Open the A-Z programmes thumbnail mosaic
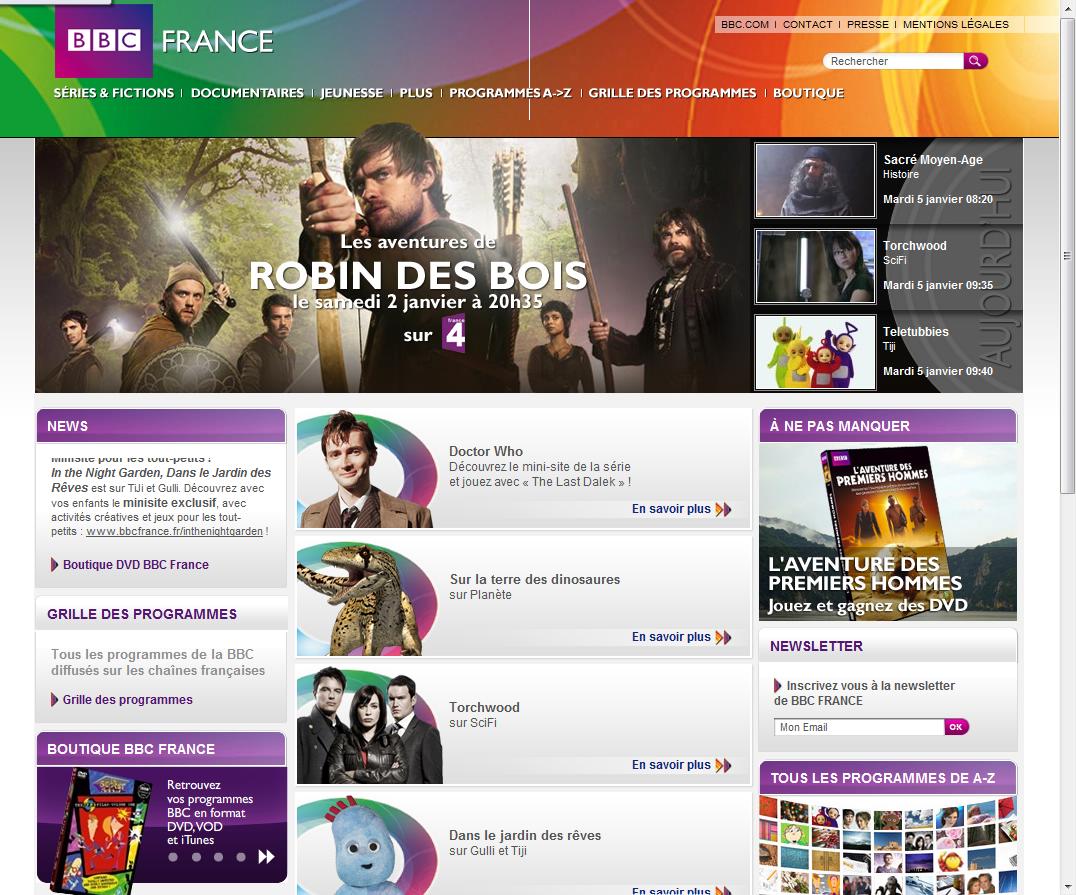 coord(888,845)
